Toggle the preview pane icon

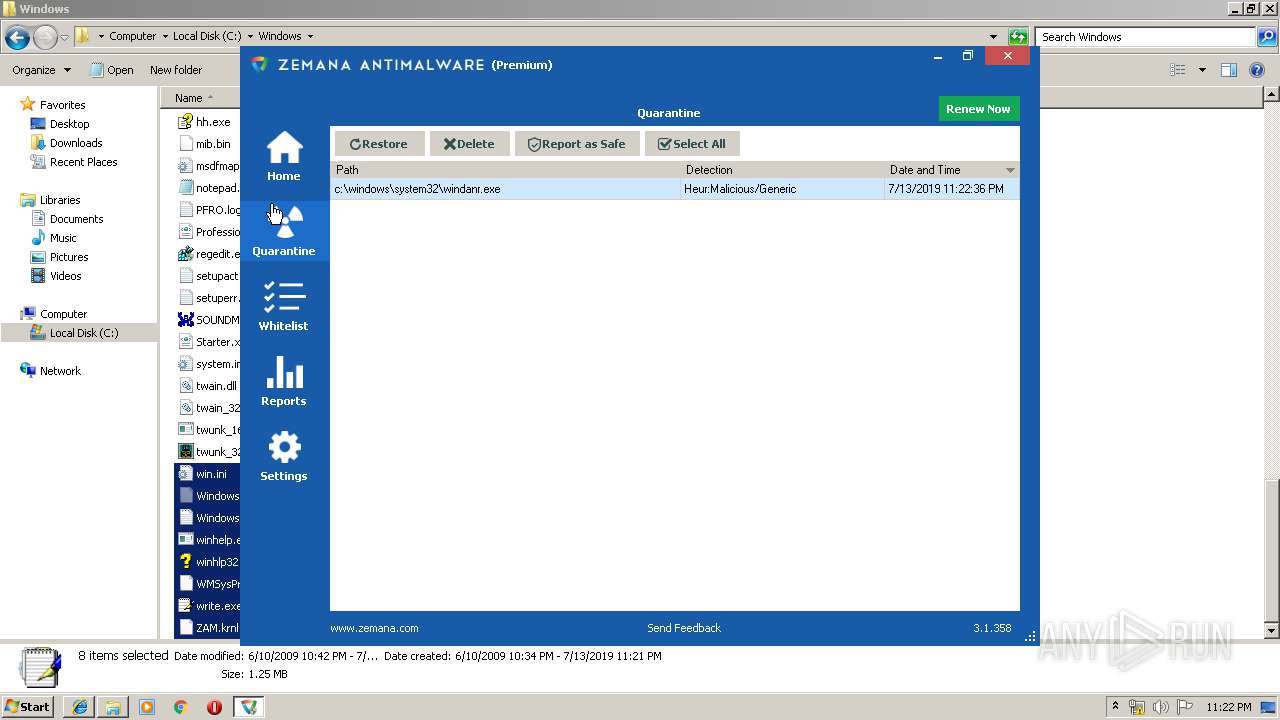point(1229,70)
